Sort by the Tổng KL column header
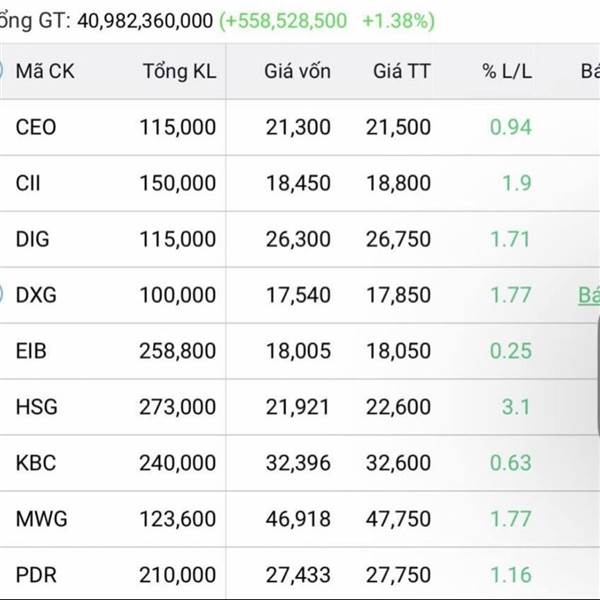600x600 pixels. point(179,71)
